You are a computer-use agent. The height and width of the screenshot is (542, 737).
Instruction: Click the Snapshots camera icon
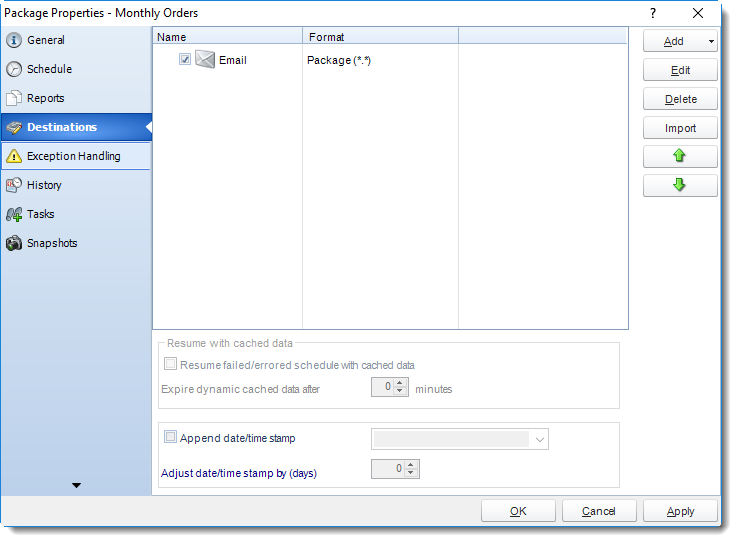[x=14, y=243]
